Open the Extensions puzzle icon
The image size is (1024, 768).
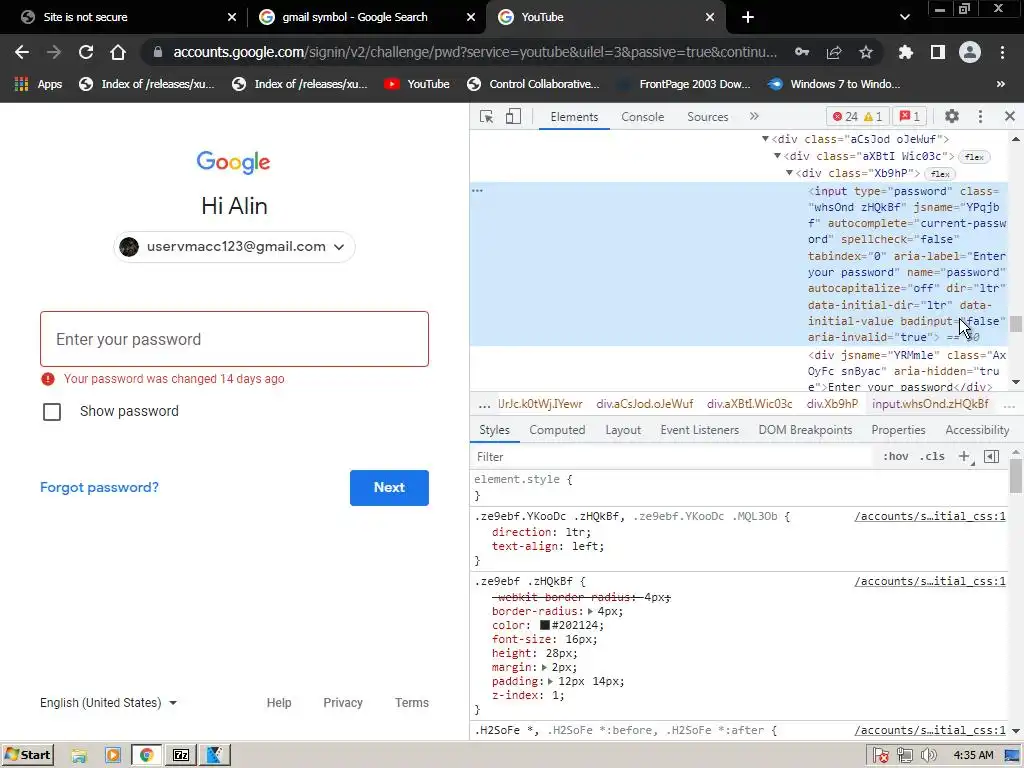(906, 52)
